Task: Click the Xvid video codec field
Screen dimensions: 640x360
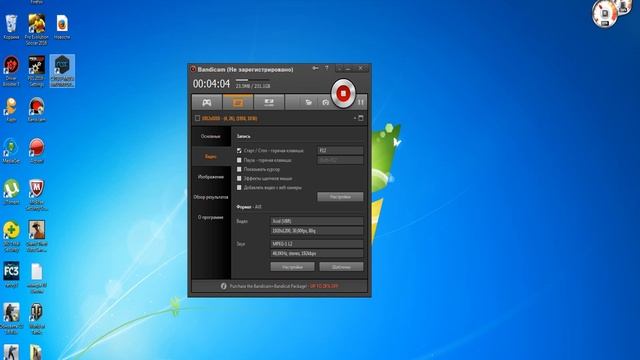Action: [317, 221]
